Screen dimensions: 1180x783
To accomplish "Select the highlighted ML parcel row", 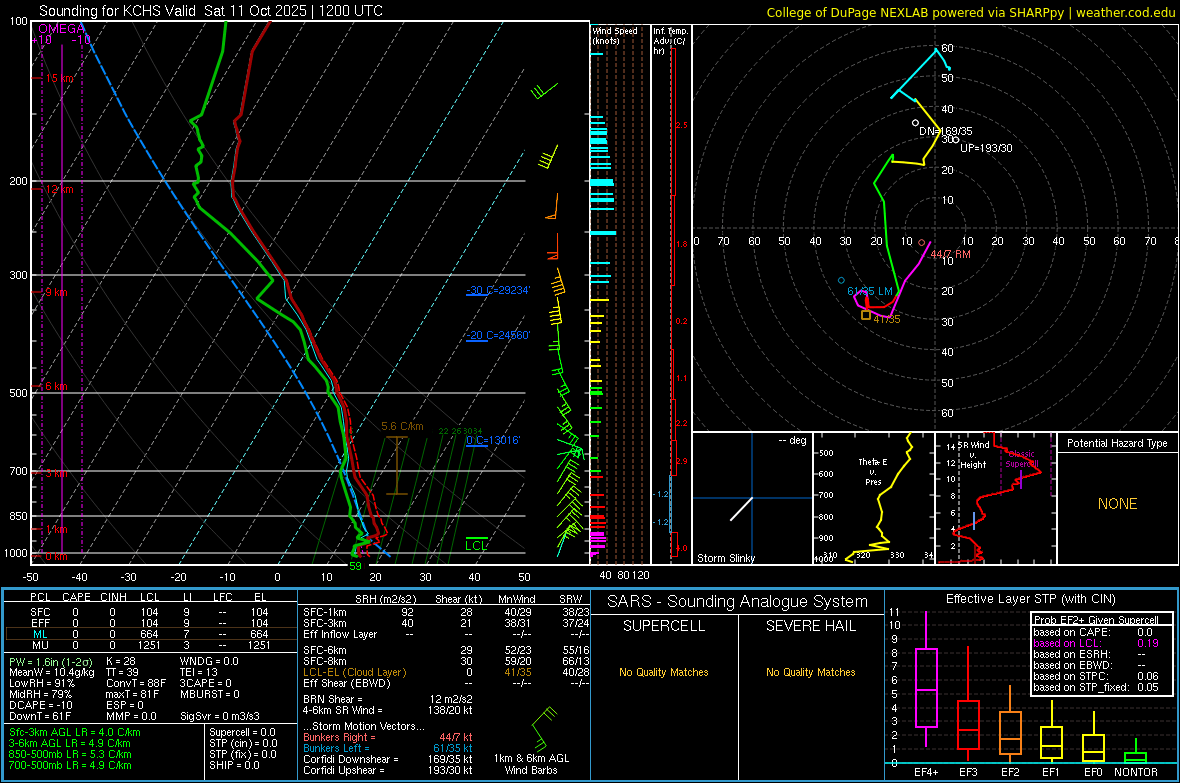I will click(x=151, y=634).
